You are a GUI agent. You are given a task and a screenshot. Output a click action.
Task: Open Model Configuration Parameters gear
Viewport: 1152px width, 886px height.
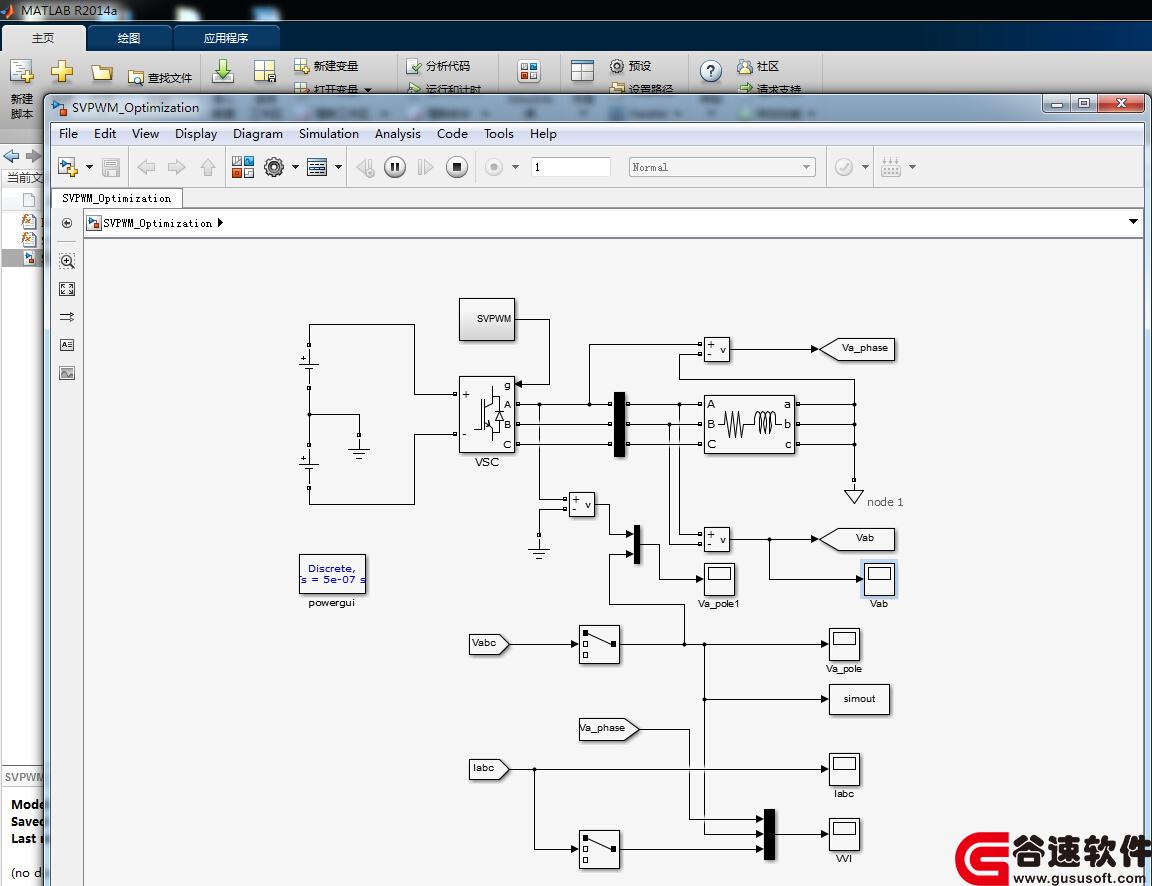tap(274, 168)
